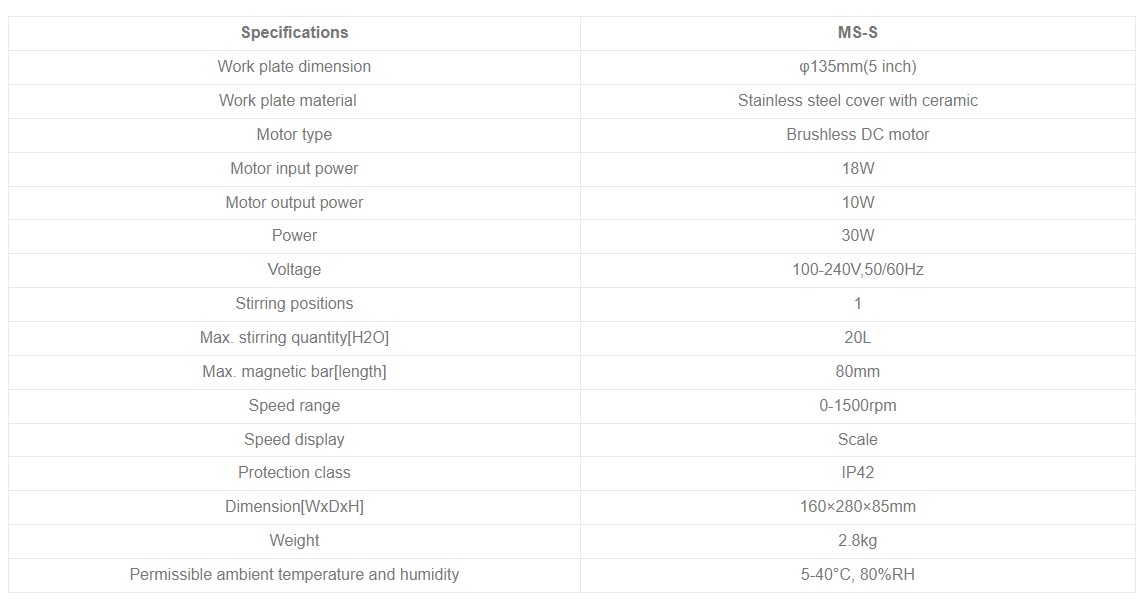1143x604 pixels.
Task: Click the Stirring positions label
Action: [294, 303]
